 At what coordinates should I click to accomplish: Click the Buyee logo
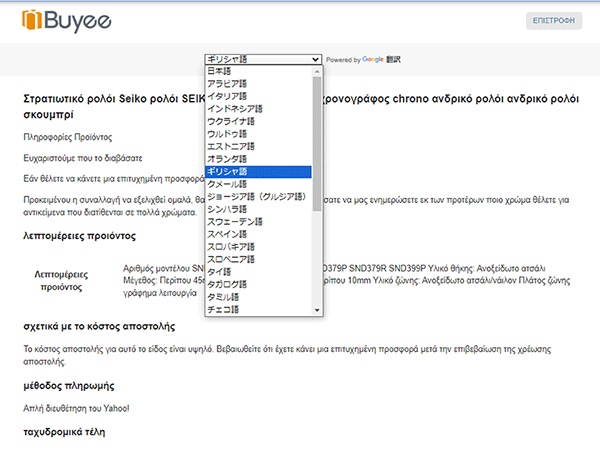[x=67, y=21]
